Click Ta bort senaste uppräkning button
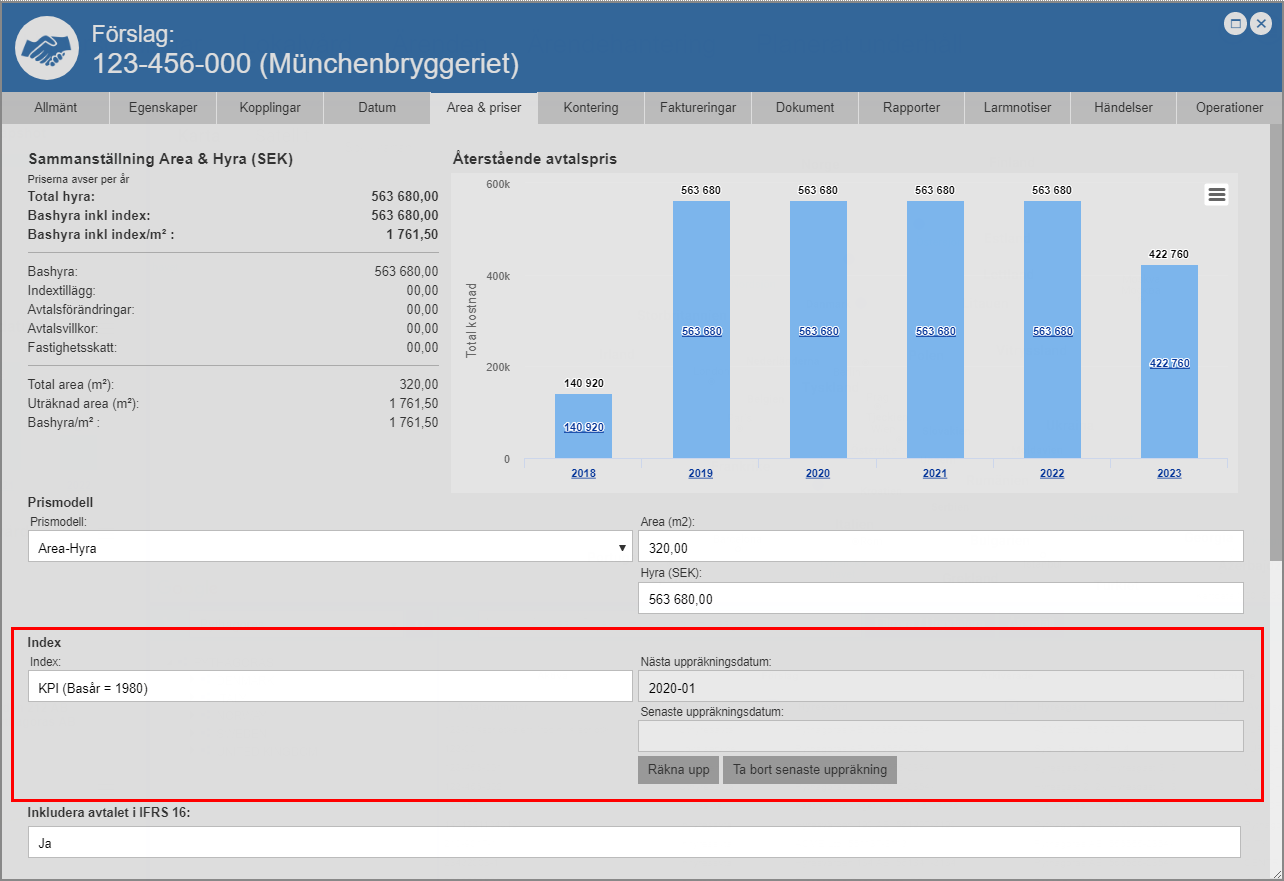The image size is (1284, 881). coord(809,770)
